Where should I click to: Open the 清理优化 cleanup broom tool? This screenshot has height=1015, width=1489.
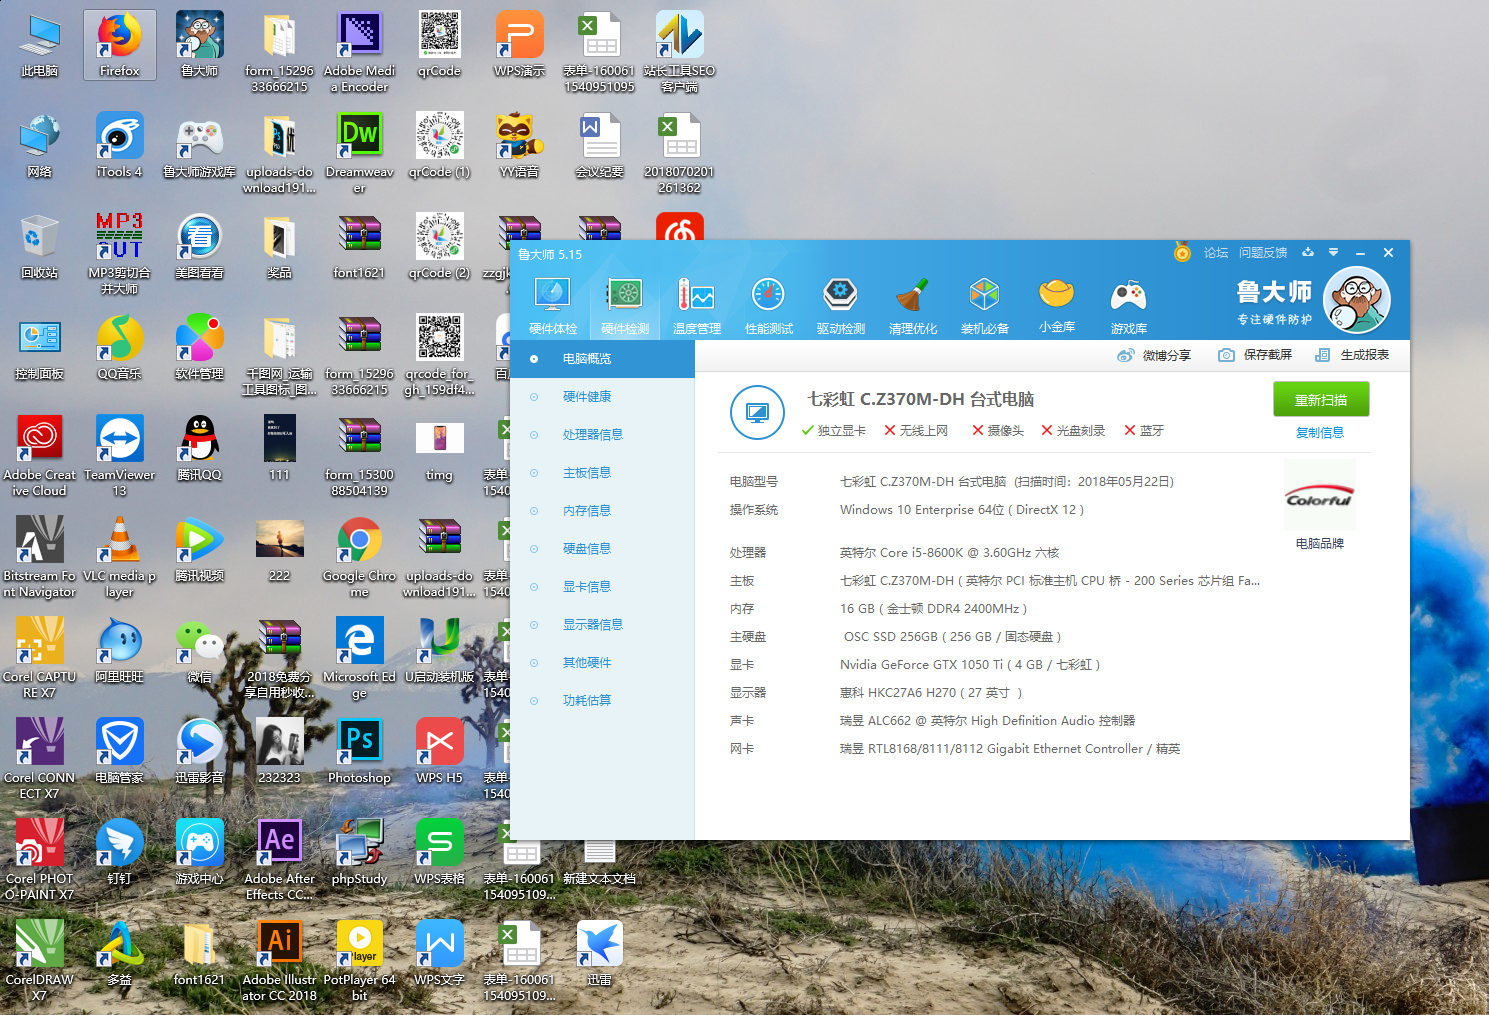click(913, 306)
